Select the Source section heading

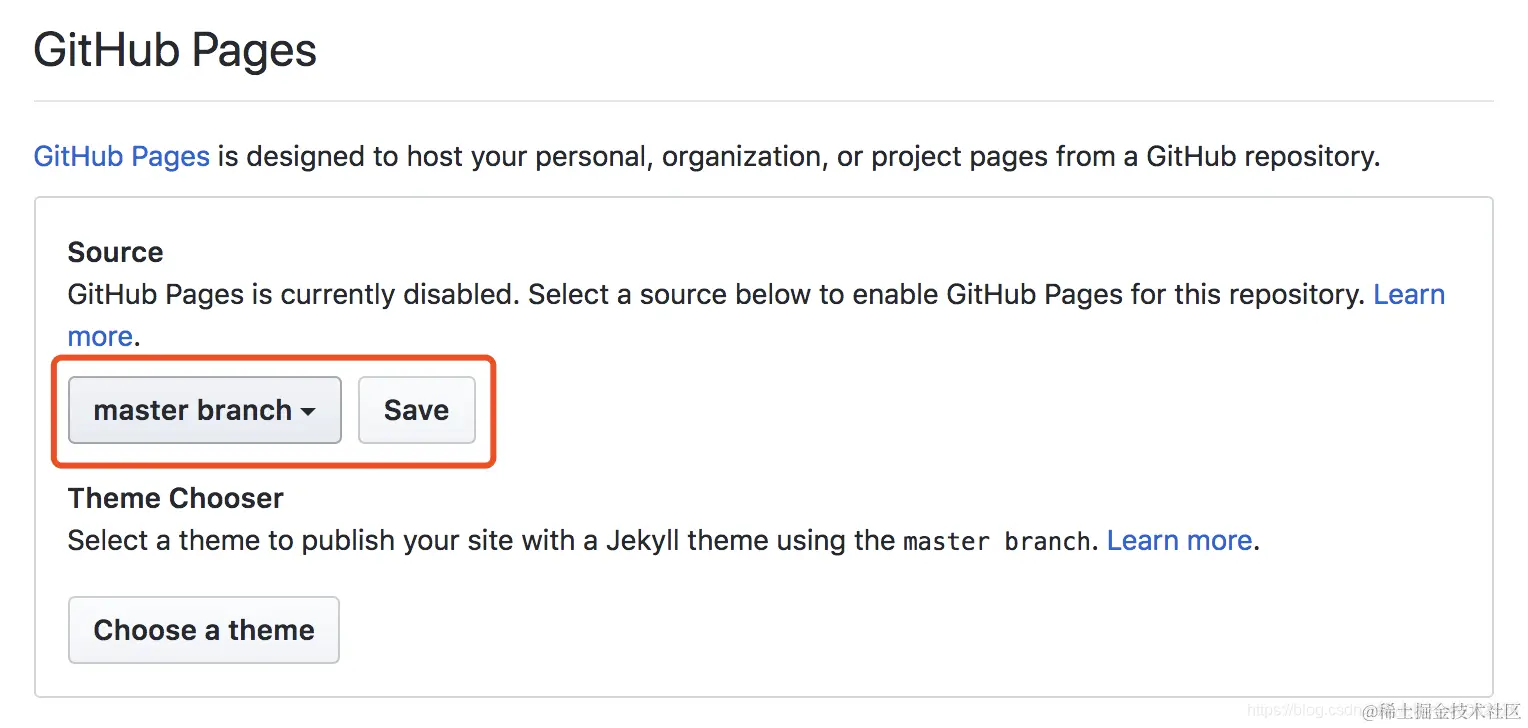pyautogui.click(x=115, y=252)
